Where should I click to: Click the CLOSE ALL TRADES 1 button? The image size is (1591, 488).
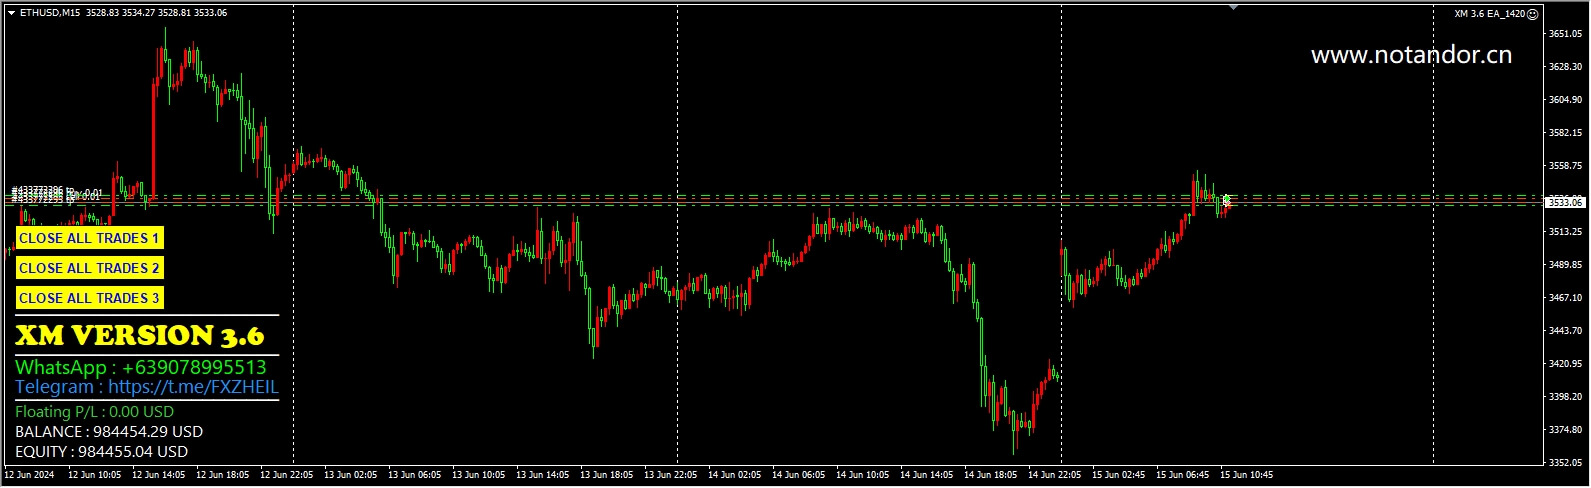(89, 238)
